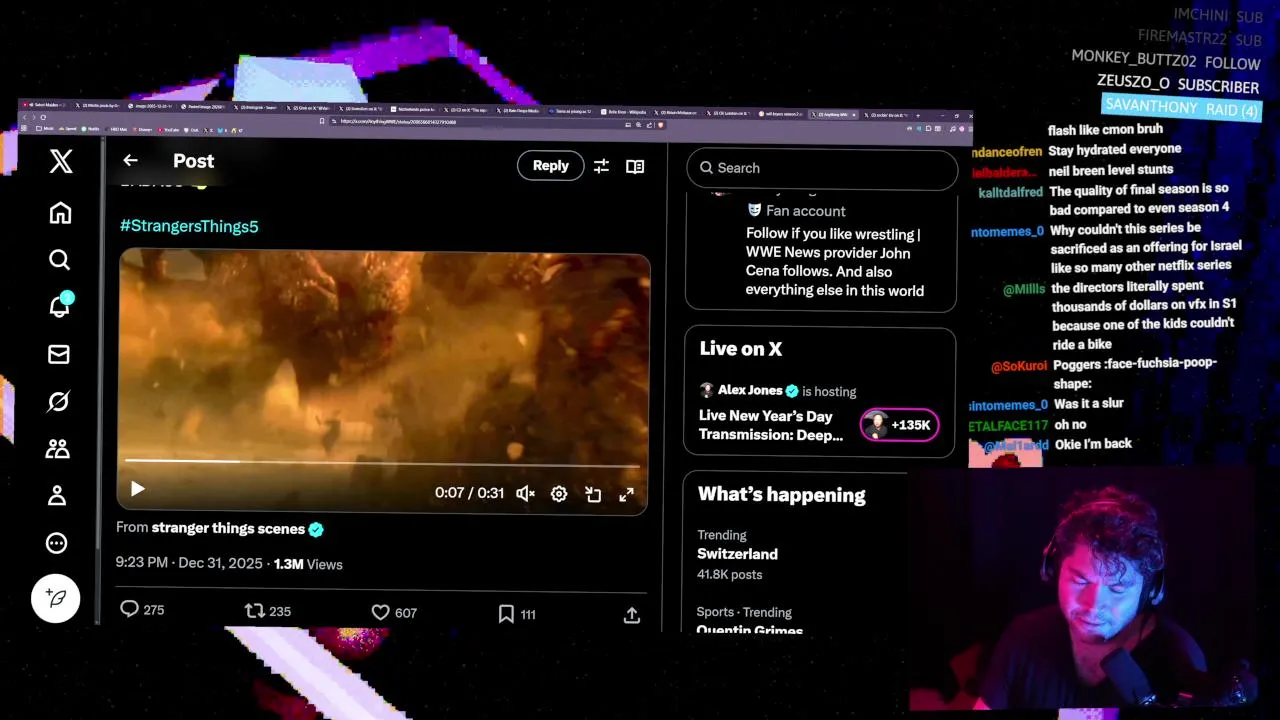
Task: Click the Live on X heading
Action: [741, 349]
